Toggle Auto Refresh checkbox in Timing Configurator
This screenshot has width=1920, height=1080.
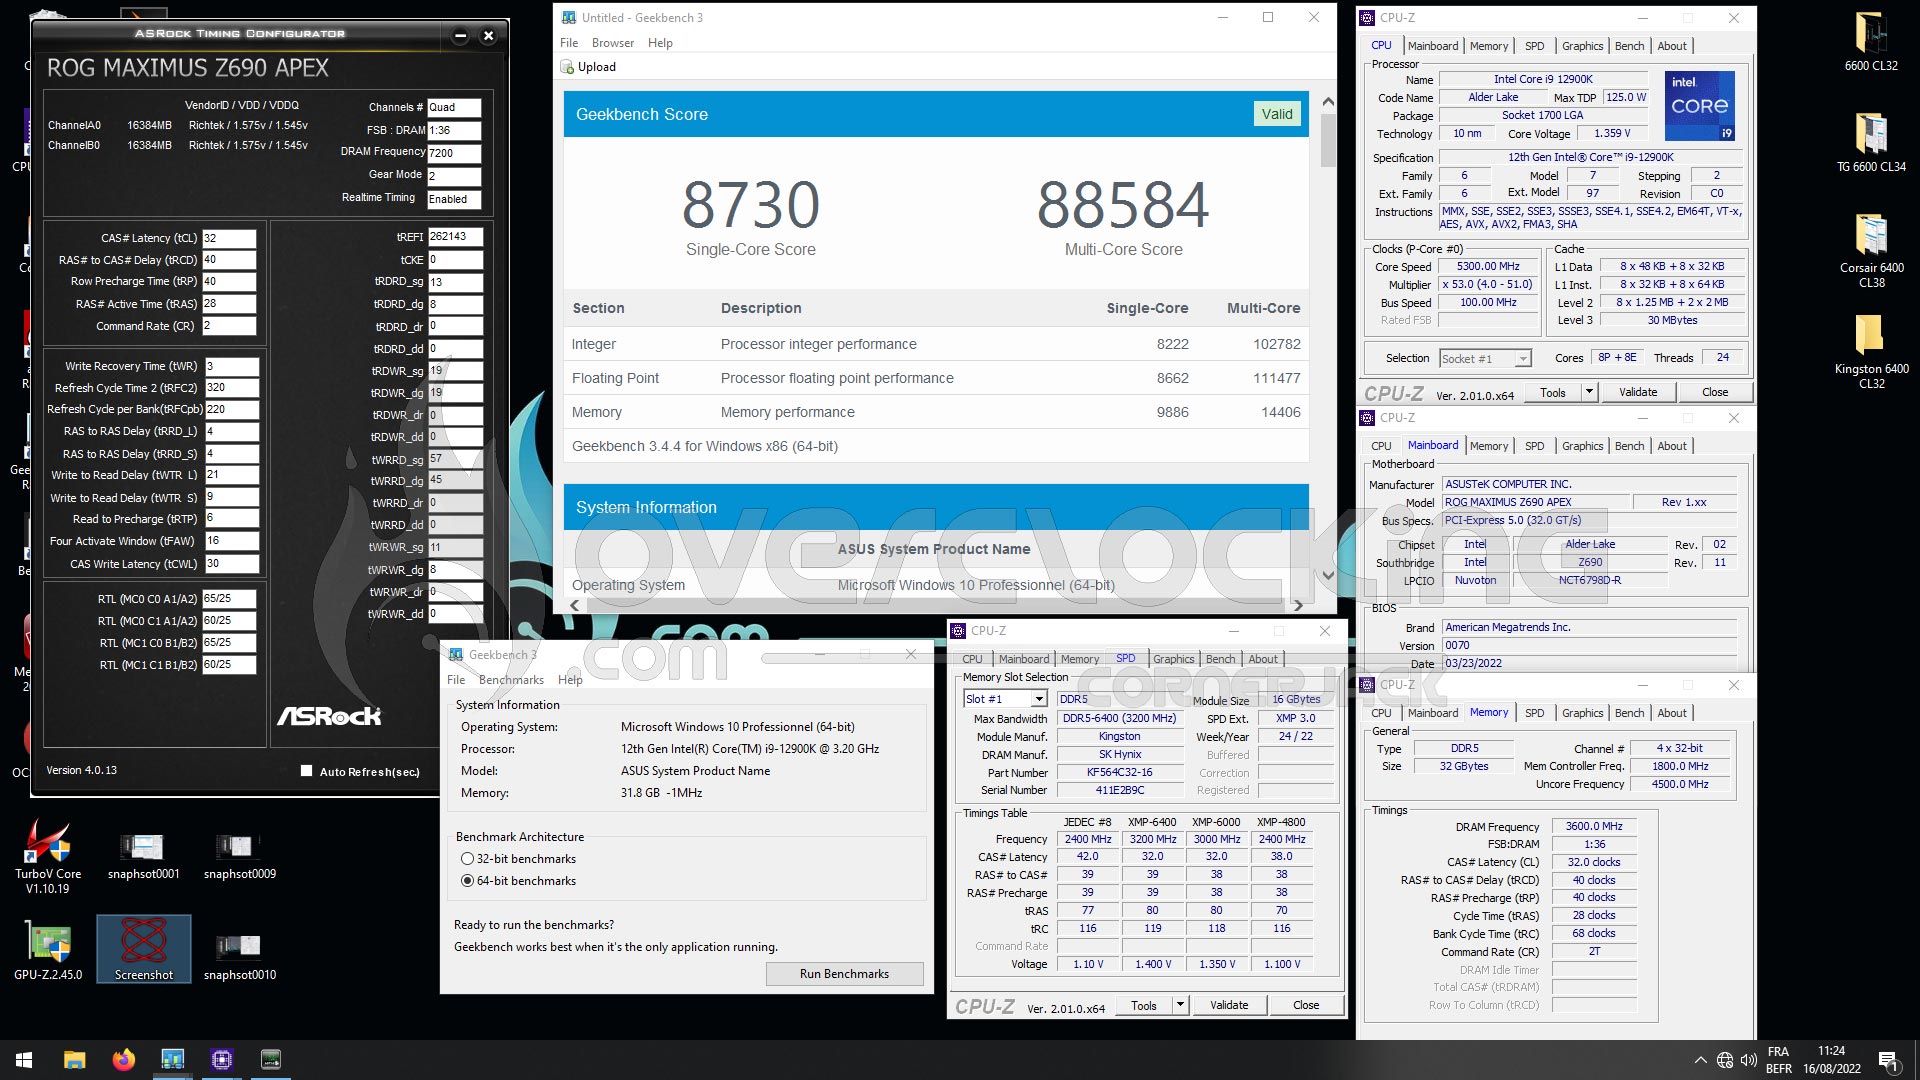307,771
